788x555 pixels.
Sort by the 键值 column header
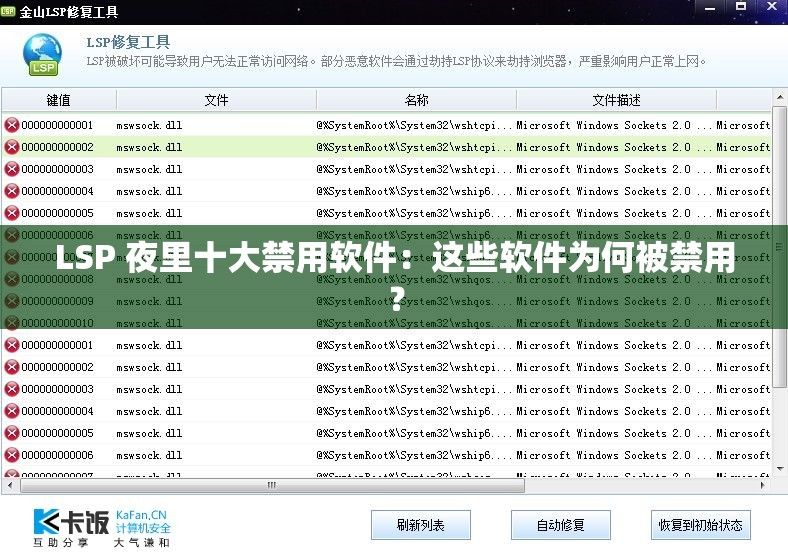tap(59, 100)
